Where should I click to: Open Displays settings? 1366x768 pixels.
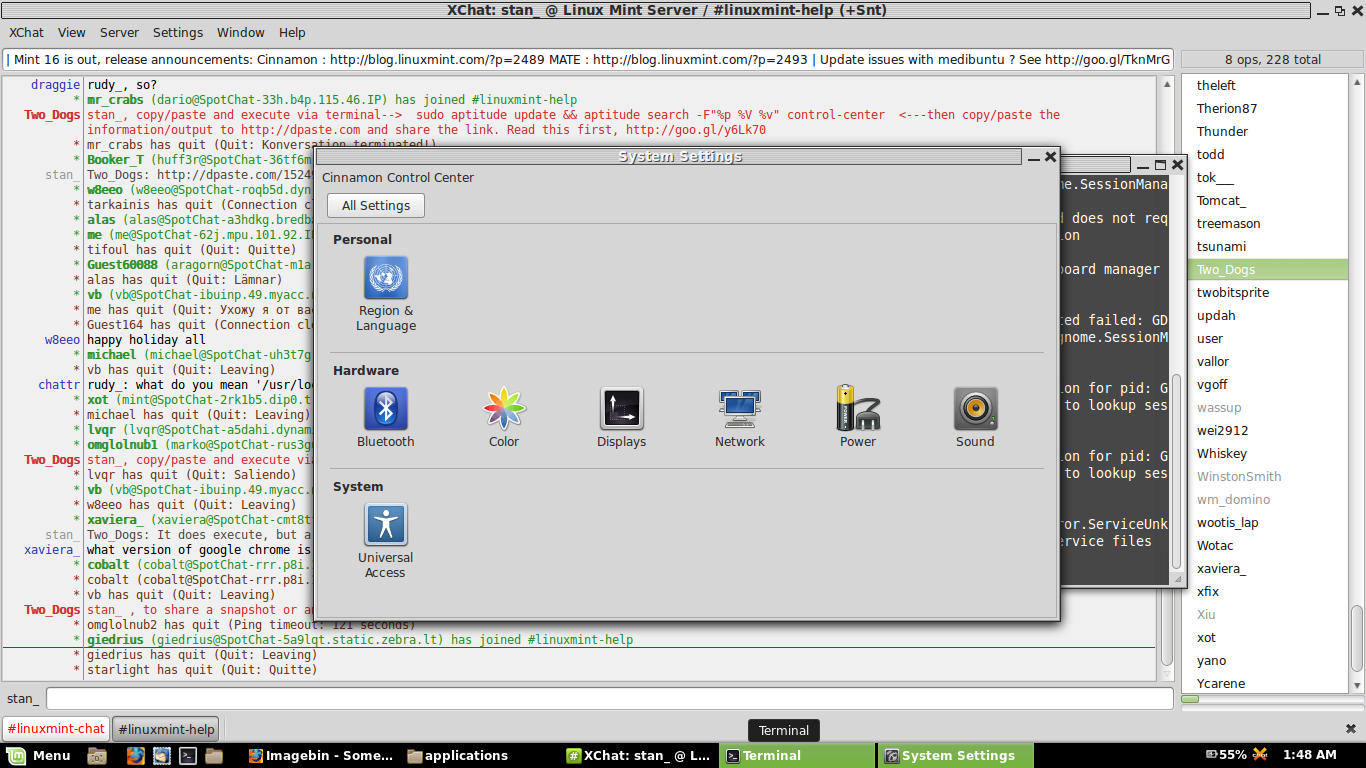(622, 418)
